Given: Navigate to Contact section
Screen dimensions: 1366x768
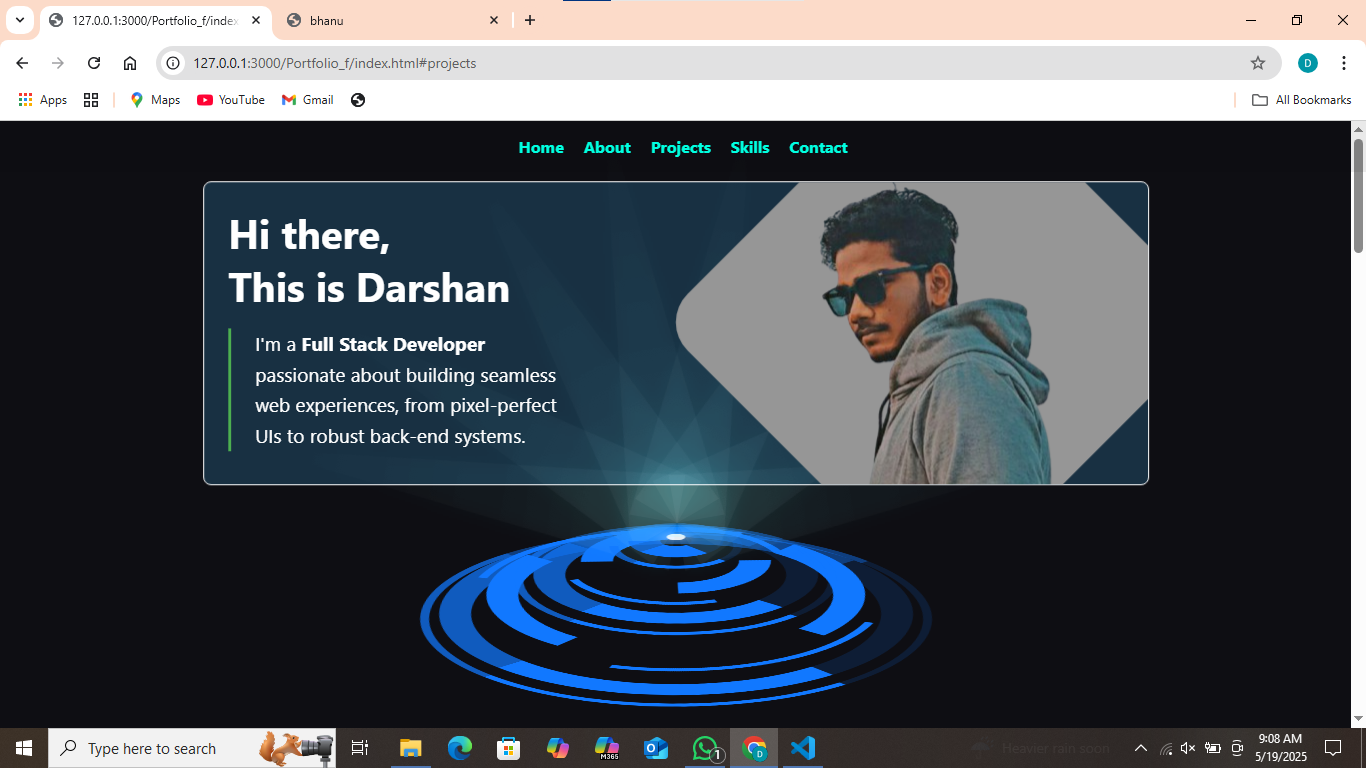Looking at the screenshot, I should pos(818,148).
